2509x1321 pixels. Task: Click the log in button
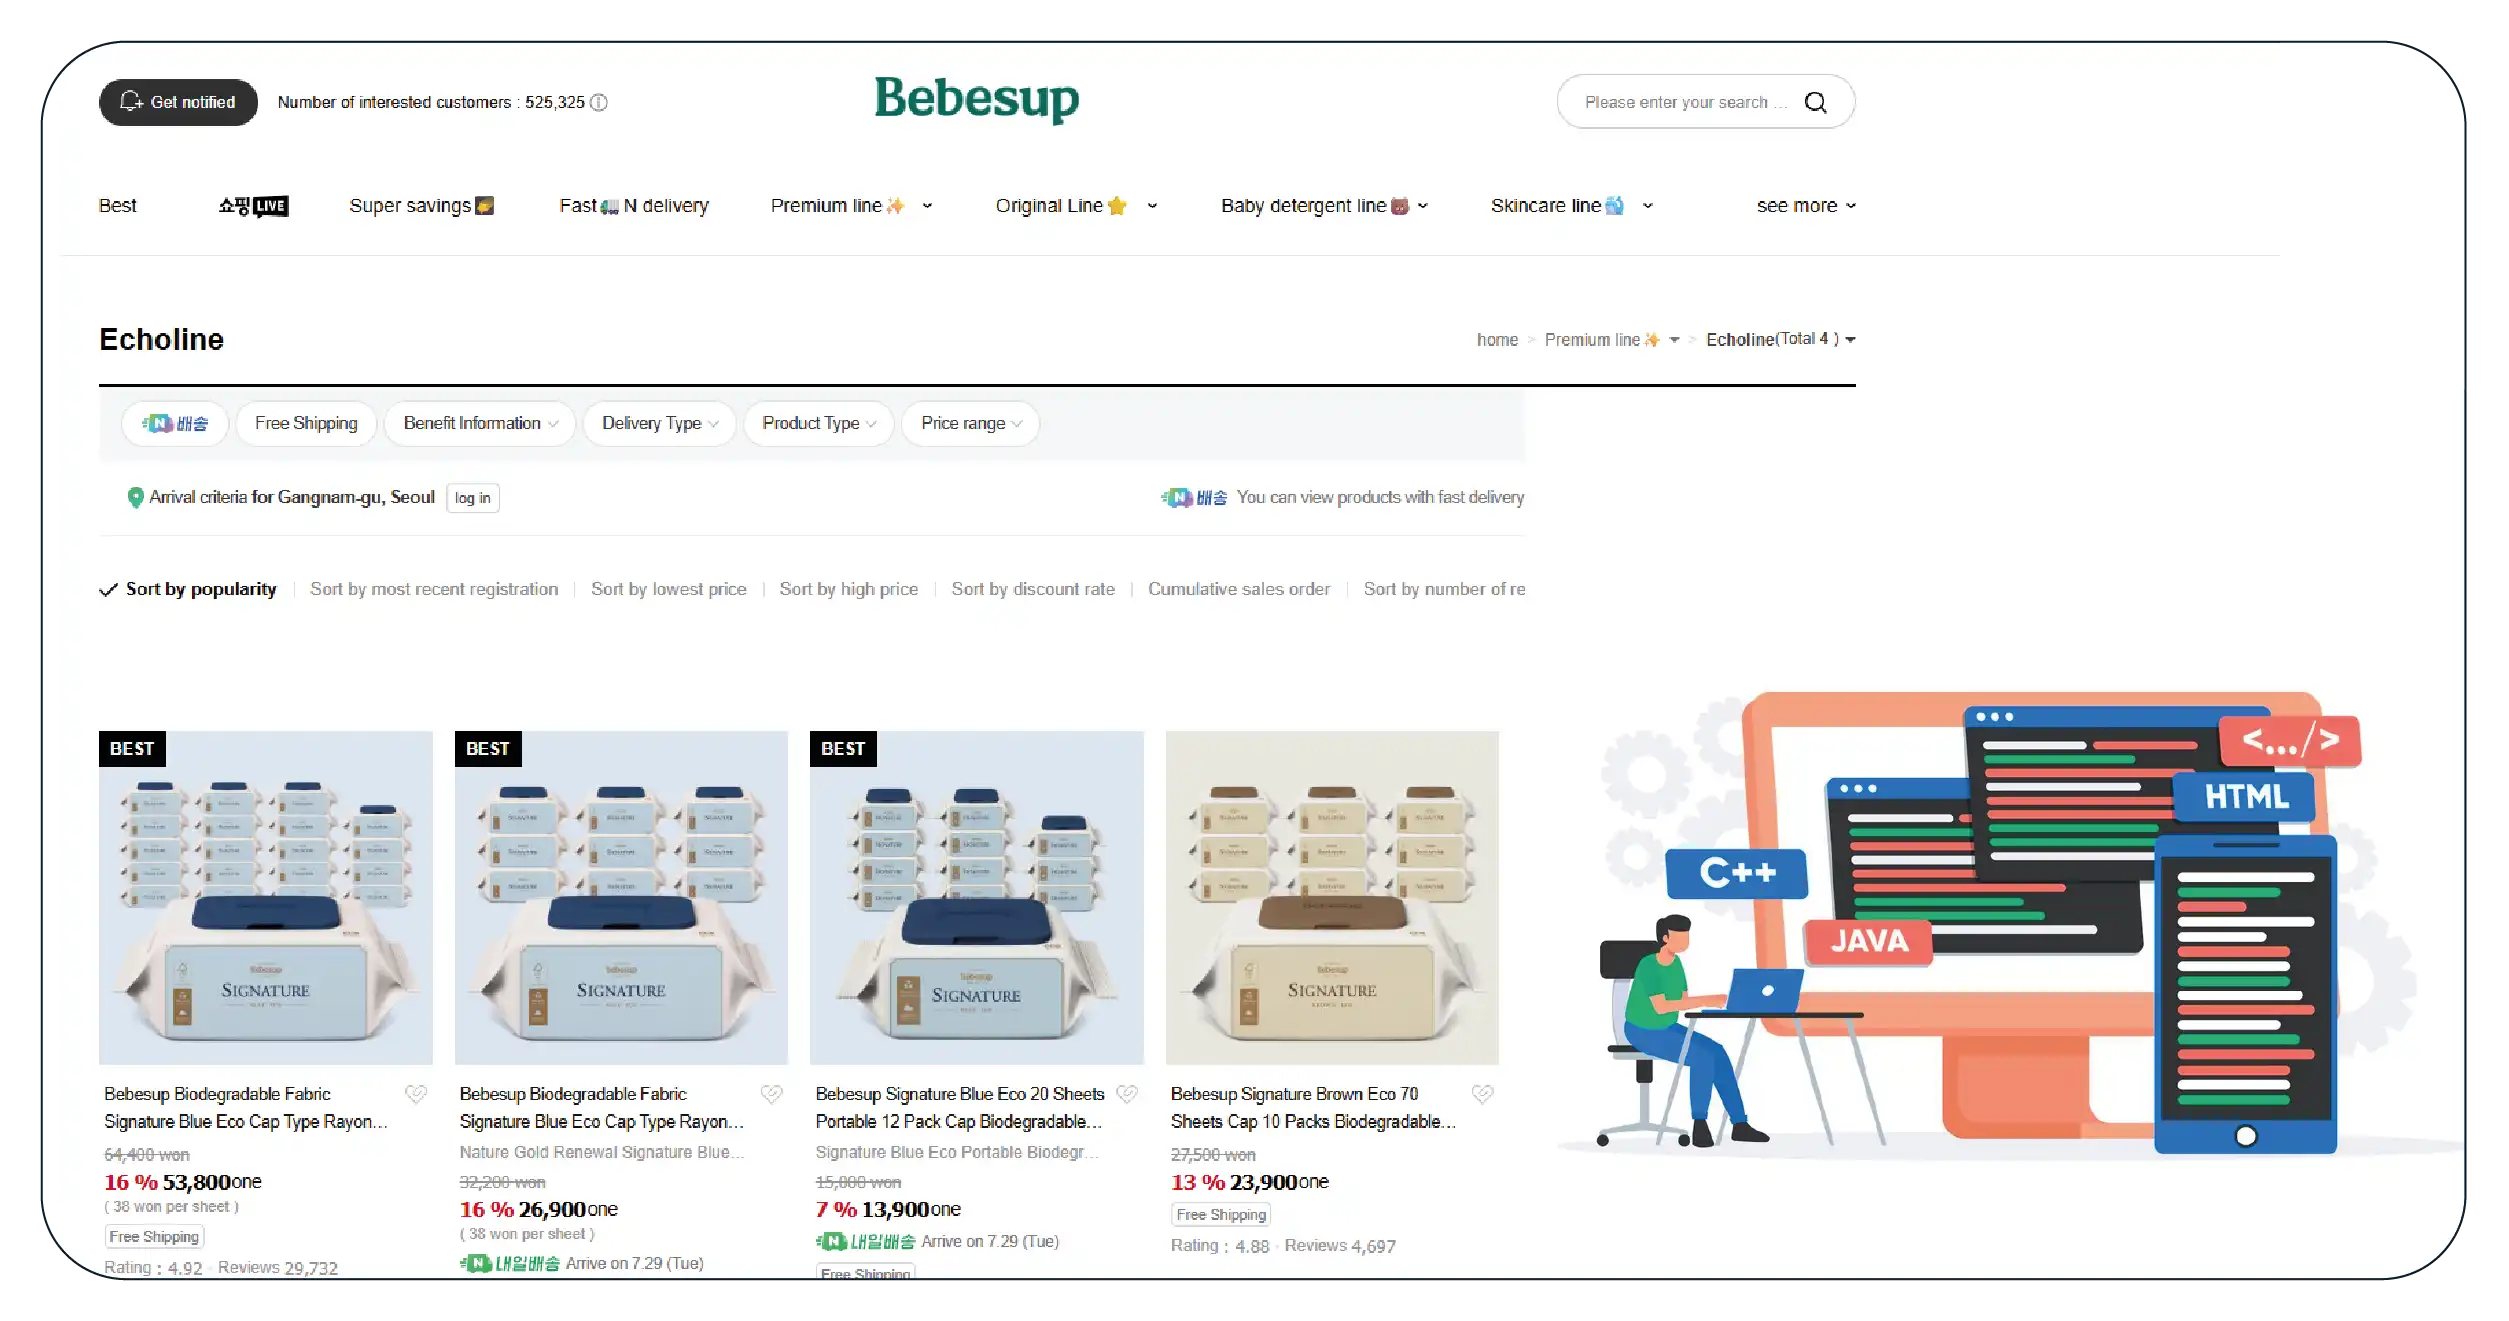[473, 498]
